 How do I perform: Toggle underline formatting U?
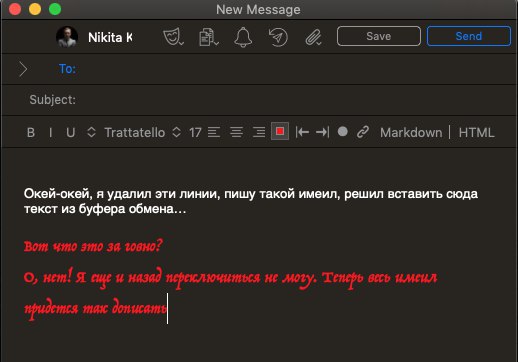[70, 133]
